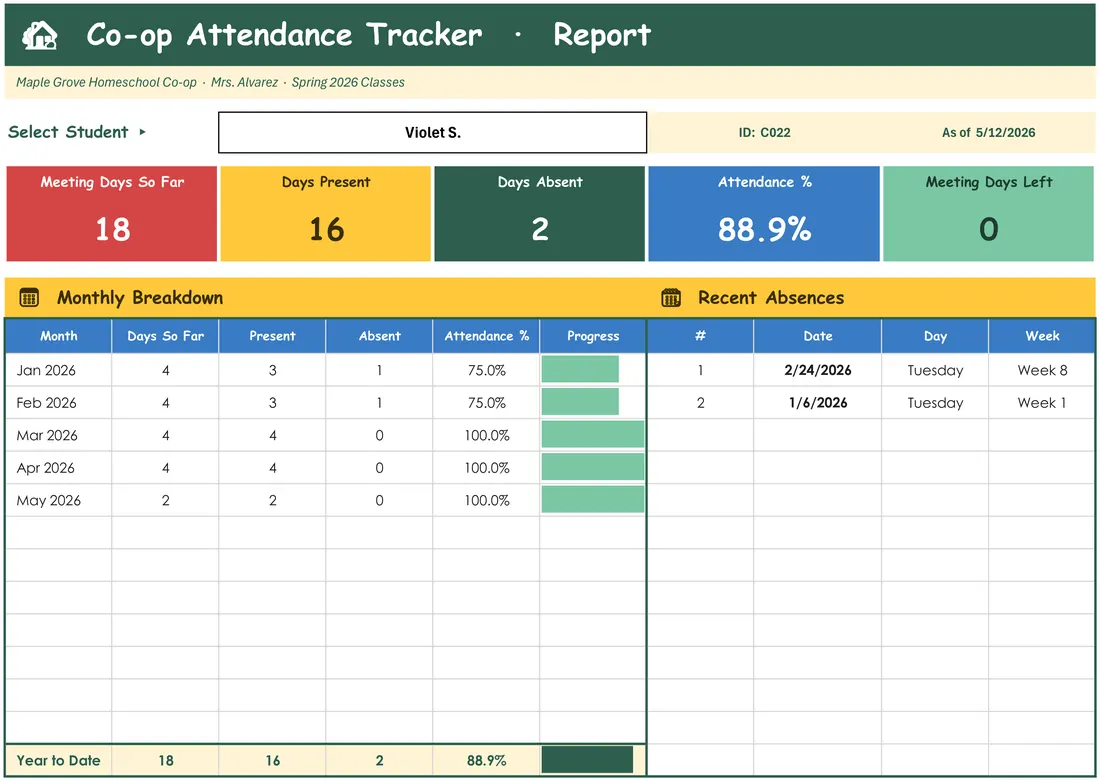The width and height of the screenshot is (1100, 781).
Task: Click the Co-op Attendance Tracker title
Action: coord(284,35)
